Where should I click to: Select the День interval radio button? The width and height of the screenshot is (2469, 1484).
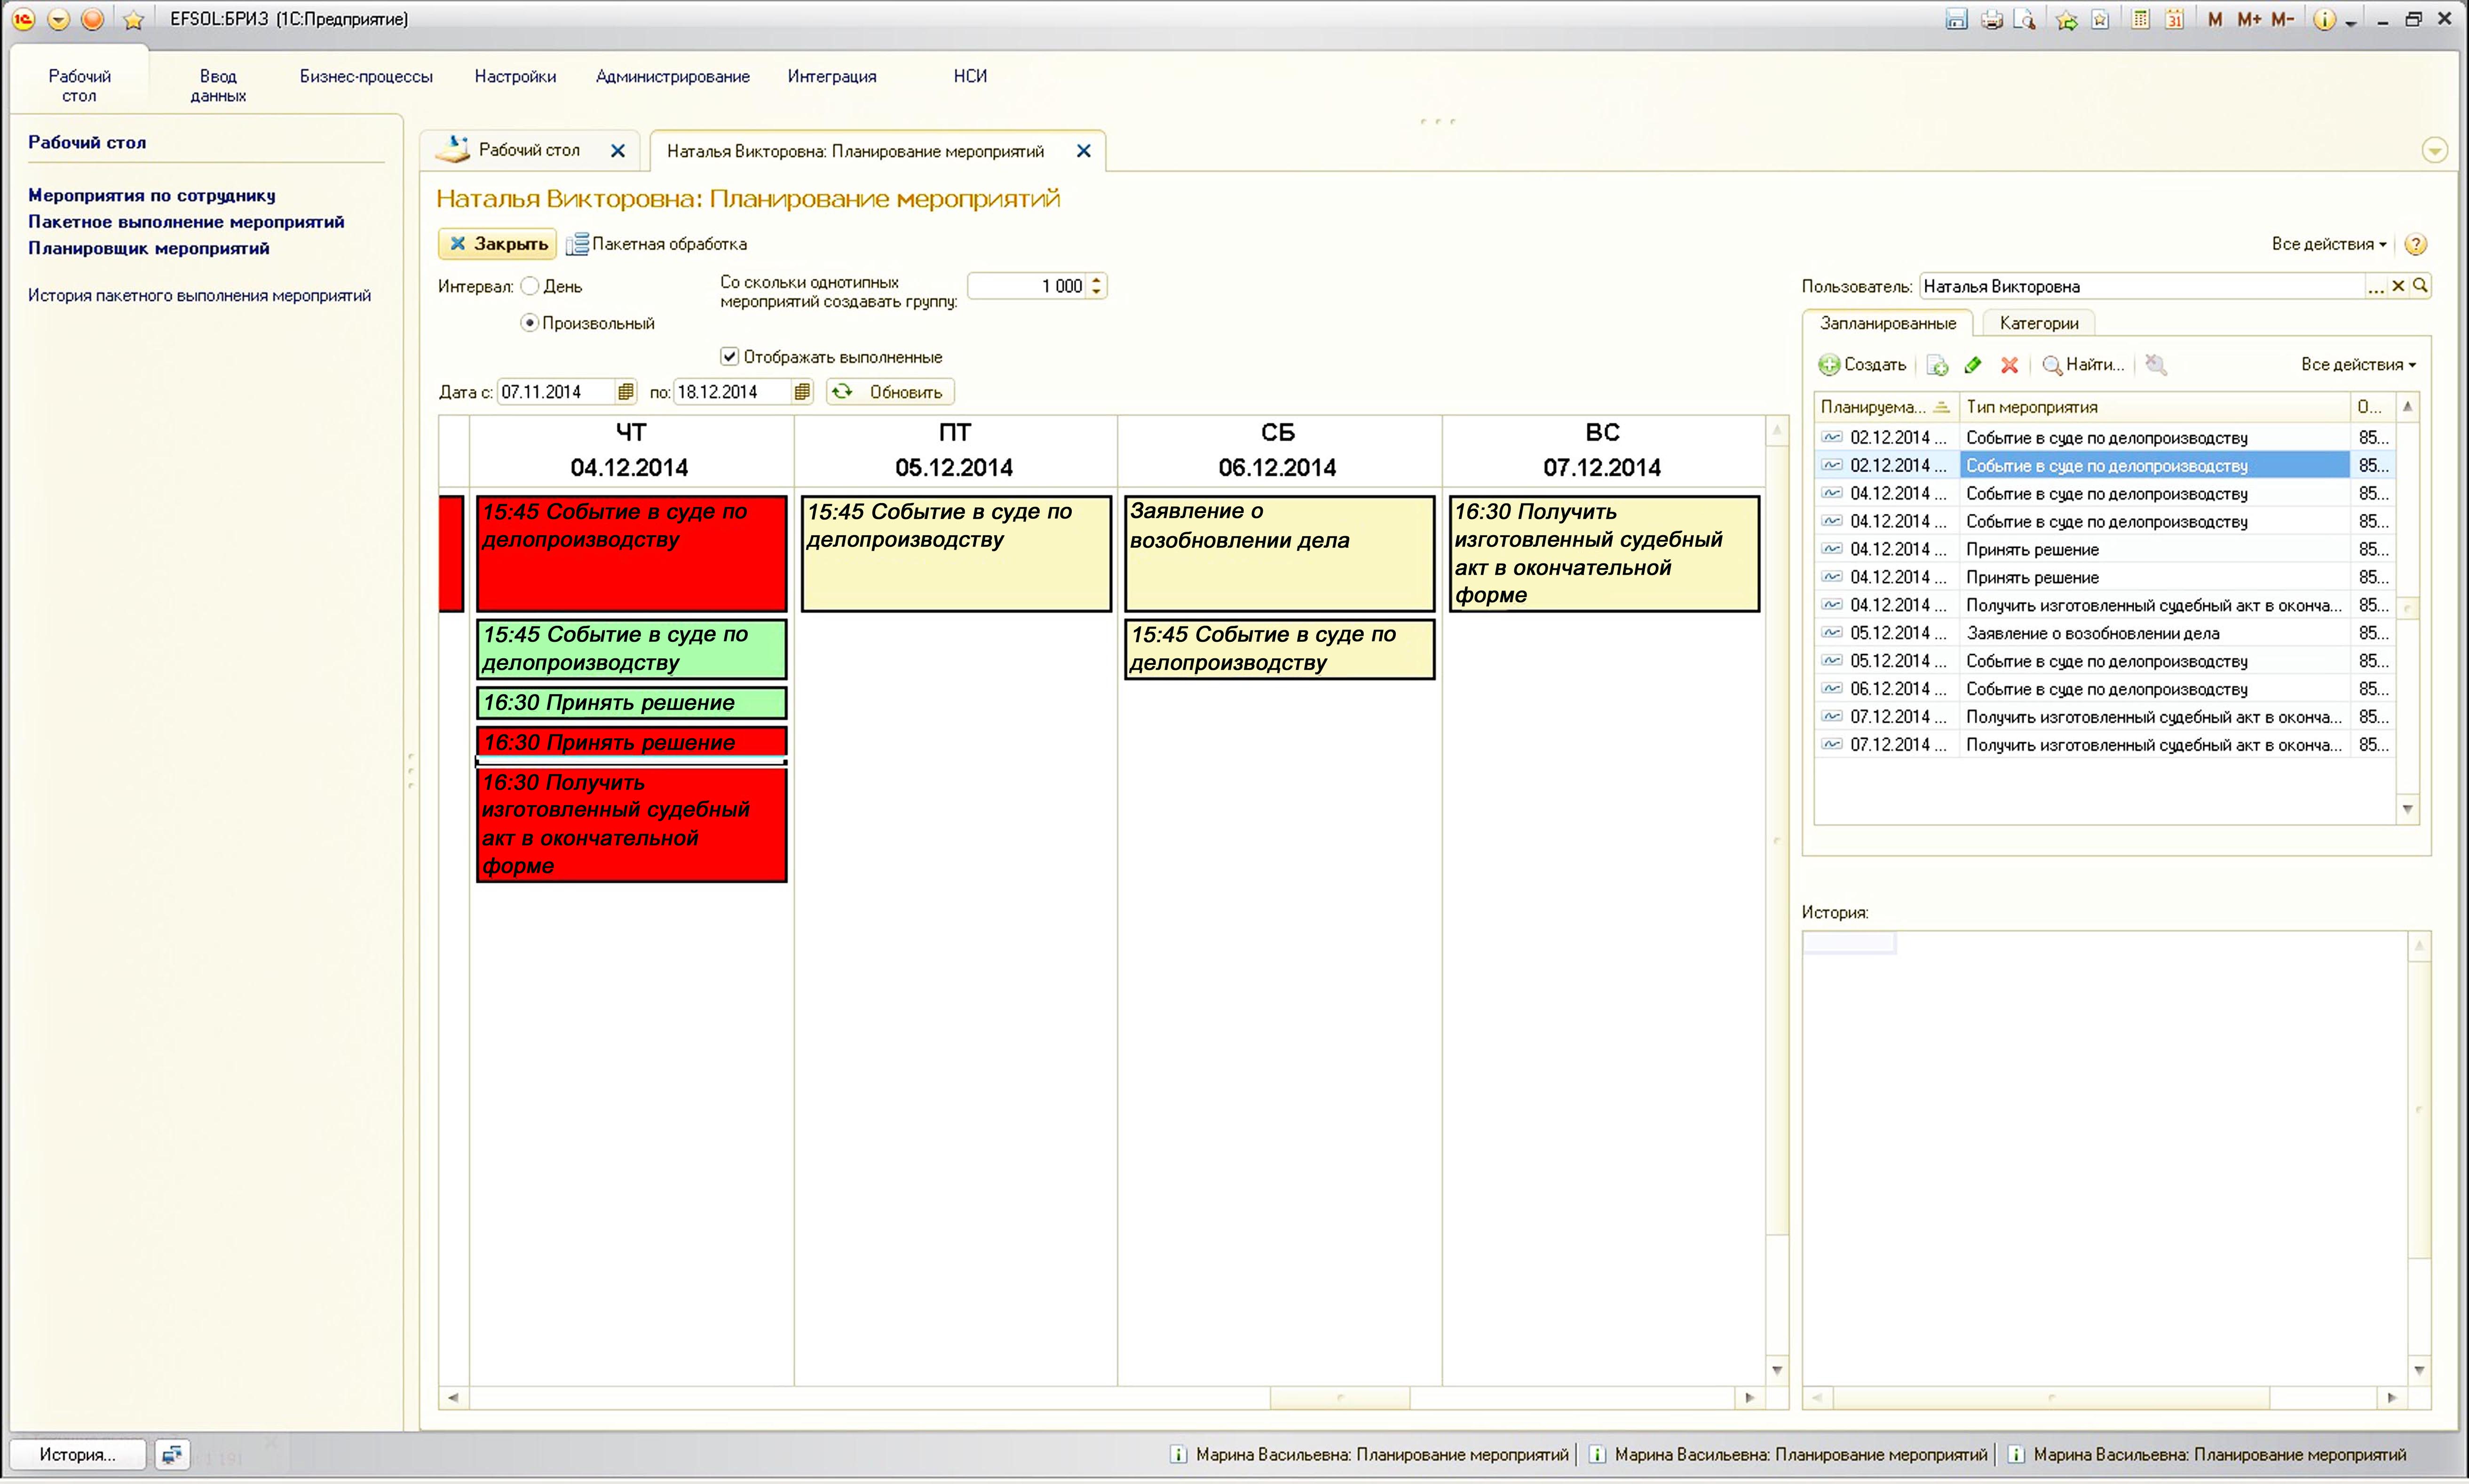click(530, 286)
